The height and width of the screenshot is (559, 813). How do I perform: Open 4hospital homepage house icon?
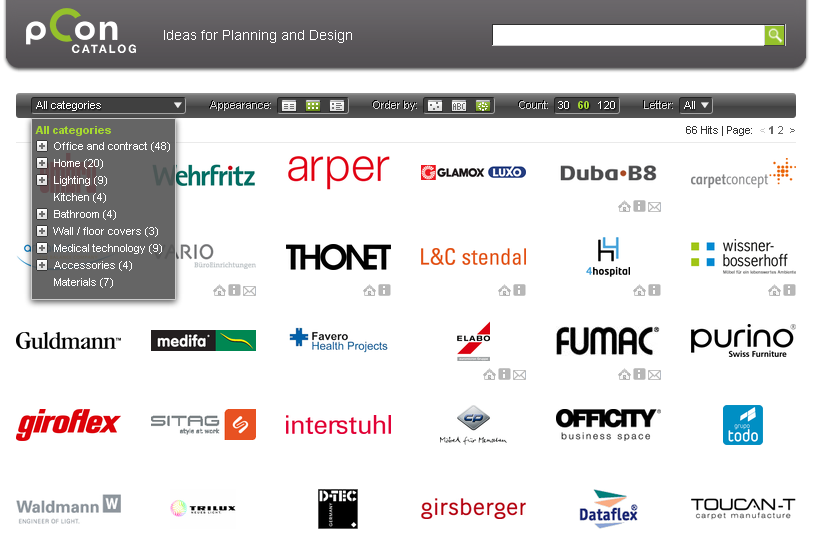coord(639,291)
